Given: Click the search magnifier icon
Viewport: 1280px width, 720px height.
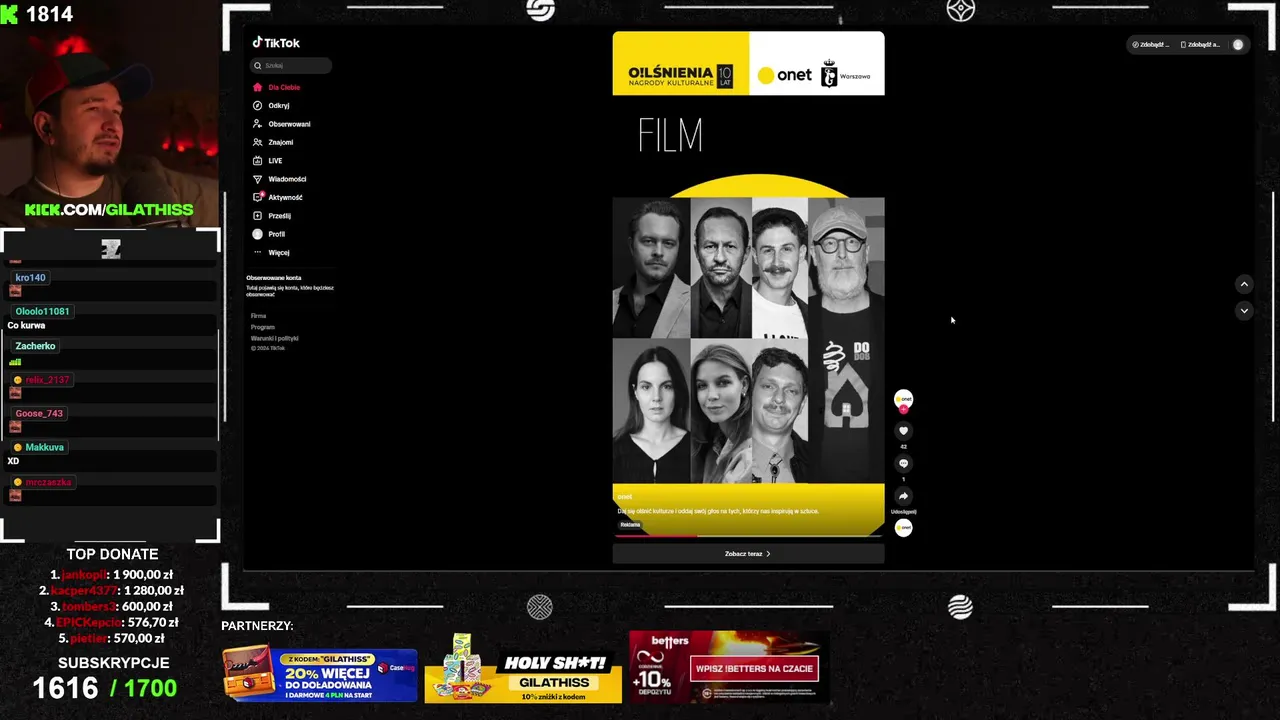Looking at the screenshot, I should pos(258,65).
